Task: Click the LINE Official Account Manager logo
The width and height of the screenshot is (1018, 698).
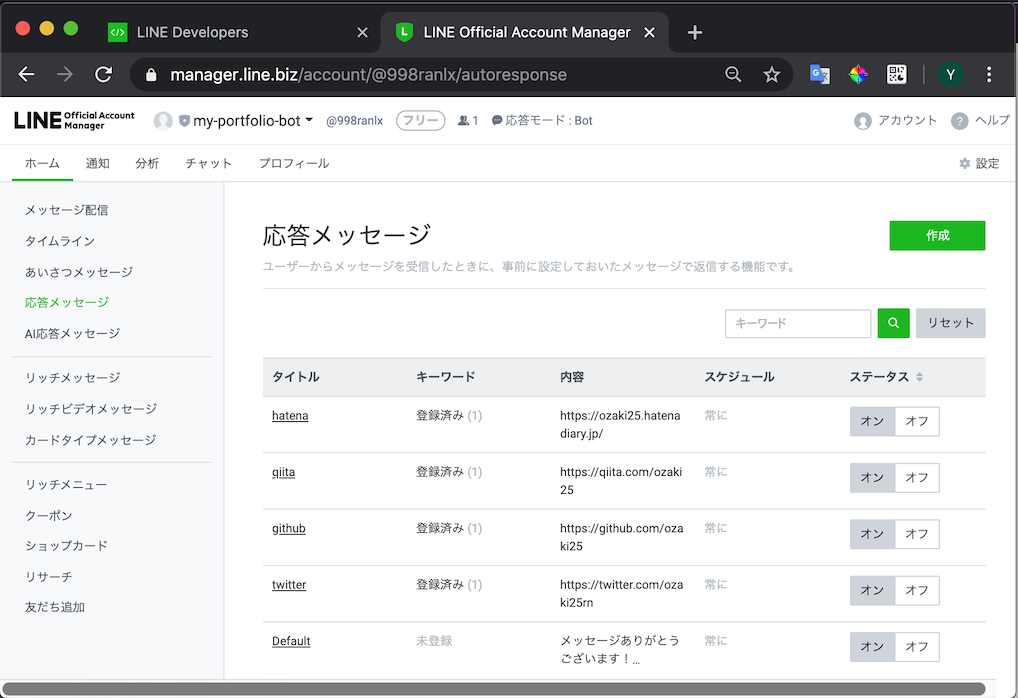Action: [x=74, y=120]
